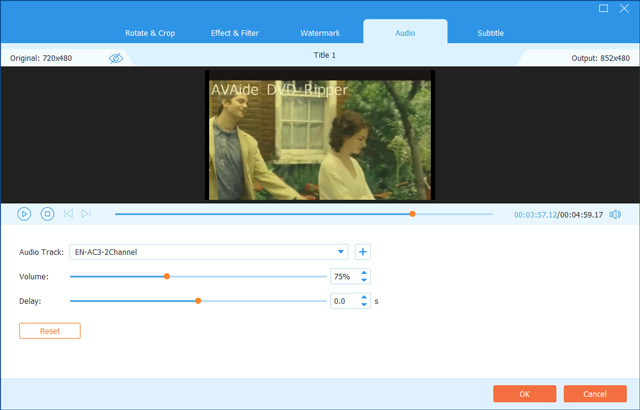
Task: Confirm with OK button
Action: [x=524, y=394]
